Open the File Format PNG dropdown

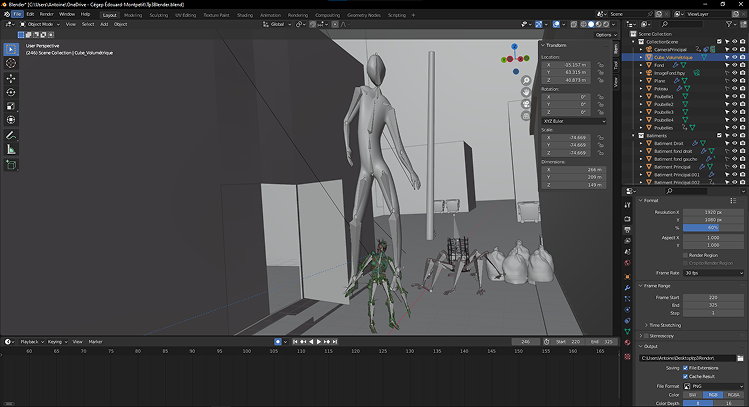click(712, 384)
